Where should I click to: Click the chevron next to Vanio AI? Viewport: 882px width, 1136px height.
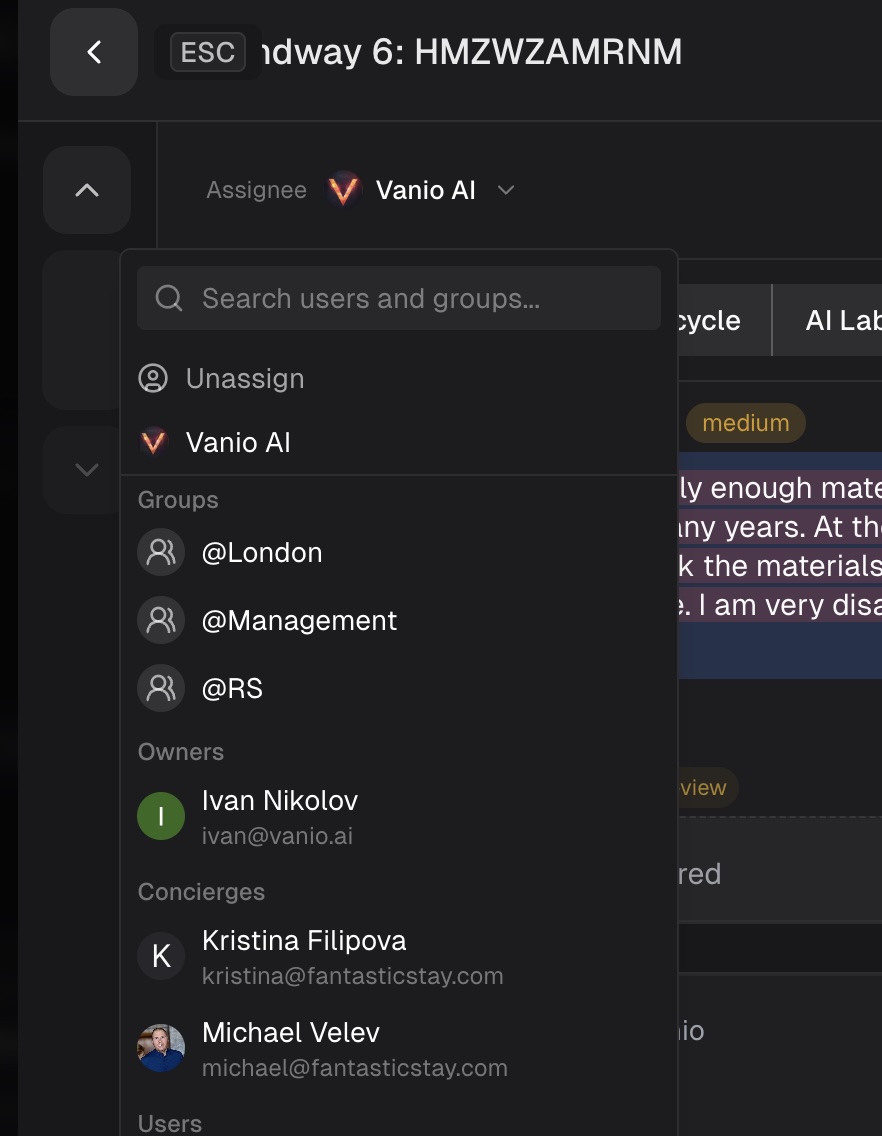506,190
